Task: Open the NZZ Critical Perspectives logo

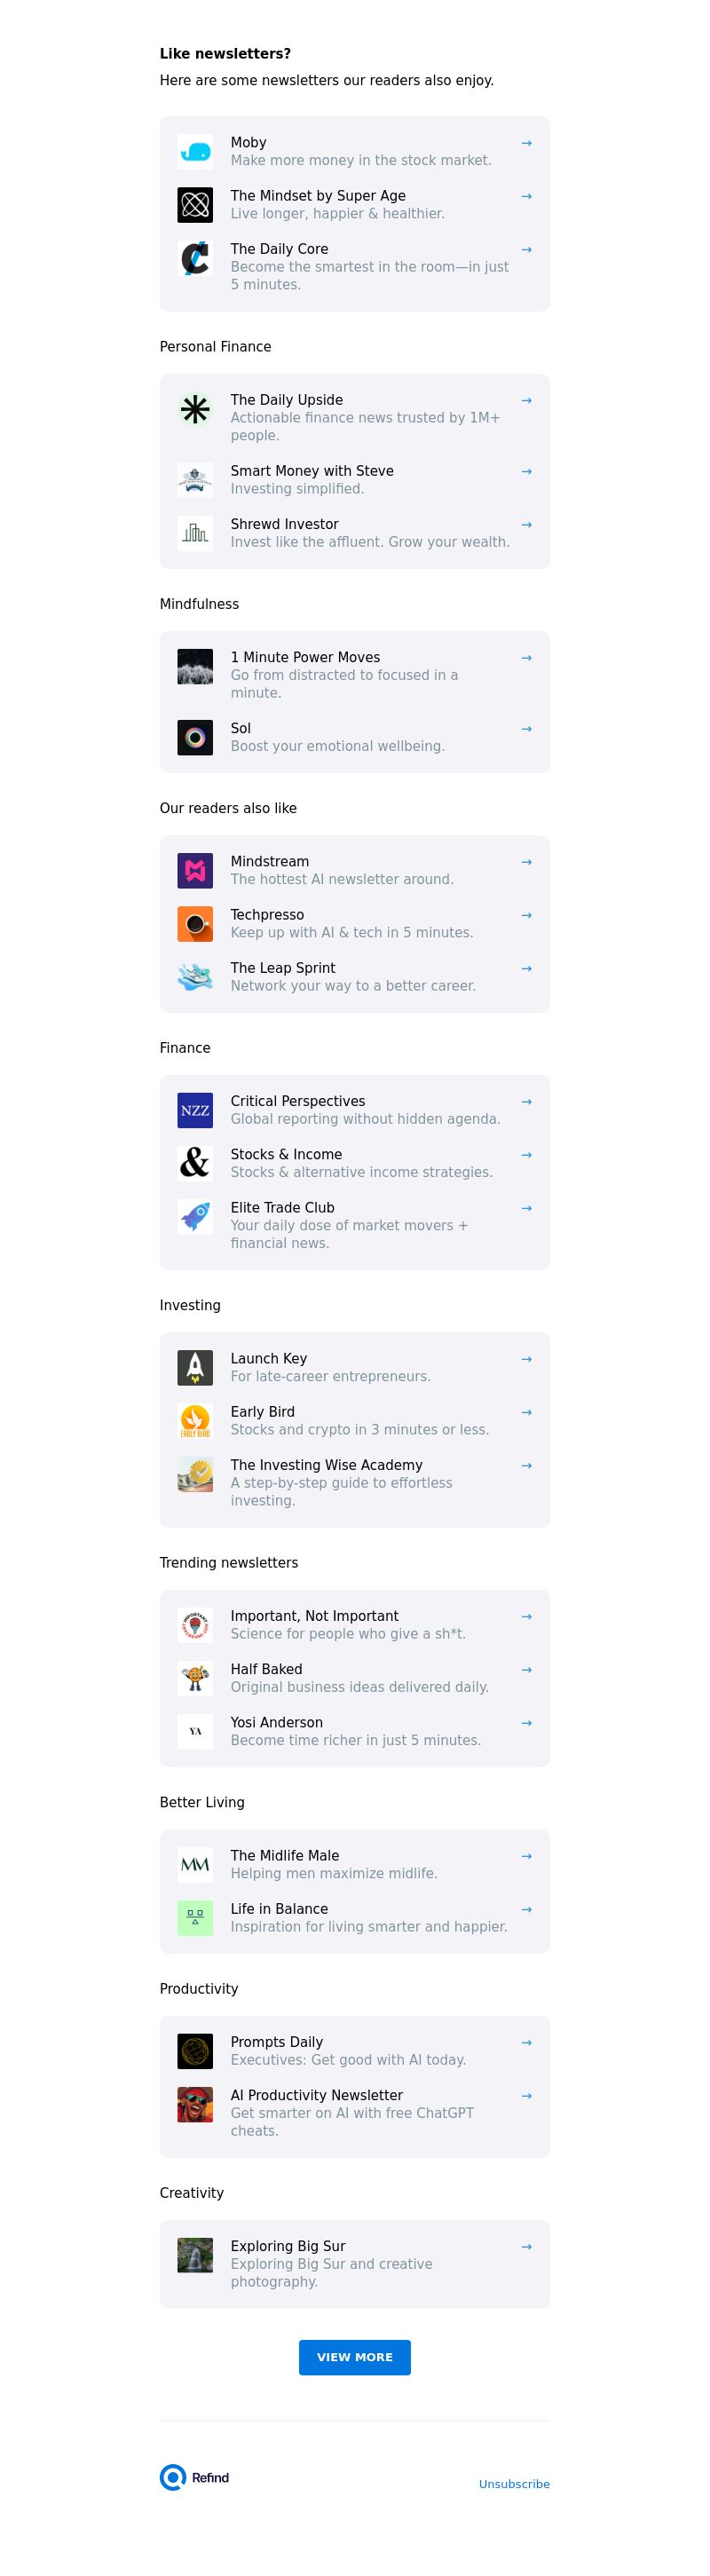Action: 195,1111
